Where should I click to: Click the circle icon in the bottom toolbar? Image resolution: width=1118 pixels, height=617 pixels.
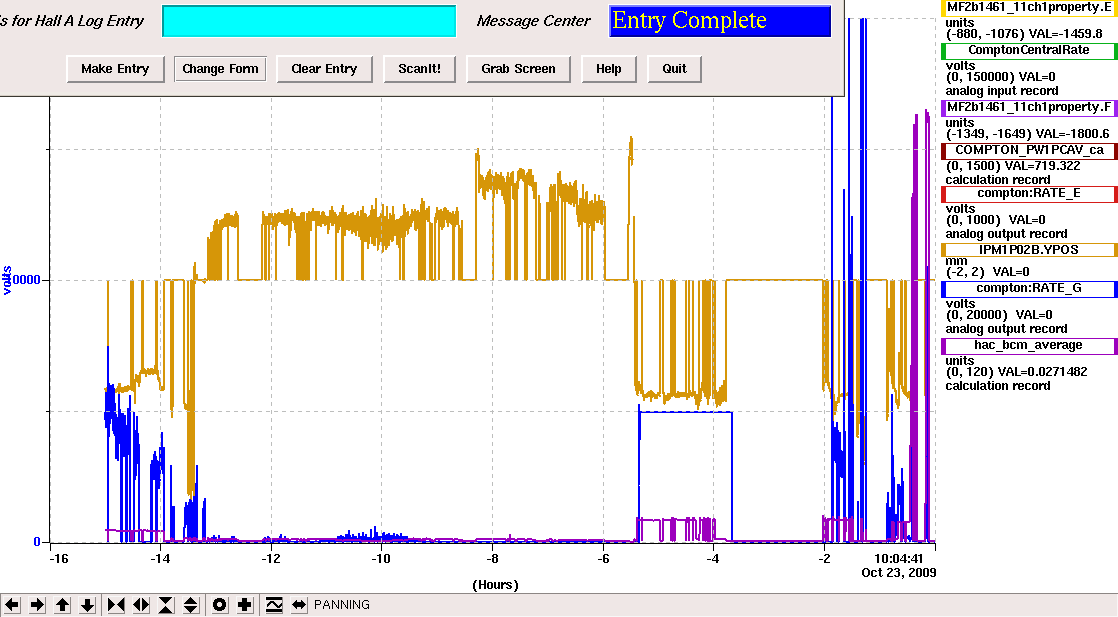point(220,605)
